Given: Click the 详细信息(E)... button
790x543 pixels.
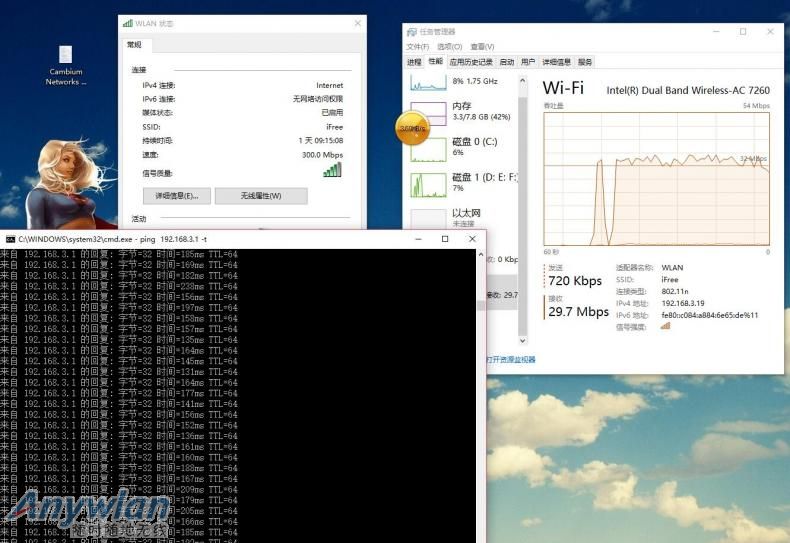Looking at the screenshot, I should (176, 196).
